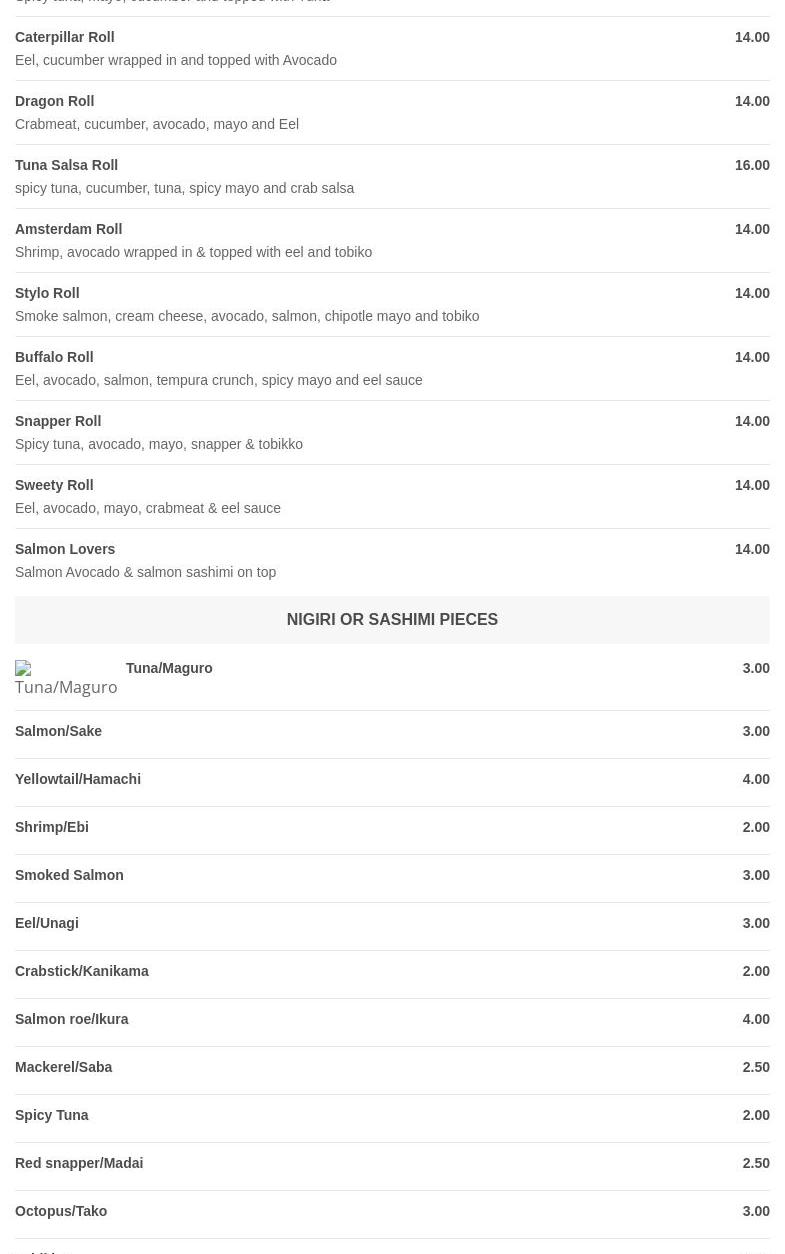Image resolution: width=785 pixels, height=1254 pixels.
Task: Click the Red snapper/Madai item
Action: (x=79, y=1163)
